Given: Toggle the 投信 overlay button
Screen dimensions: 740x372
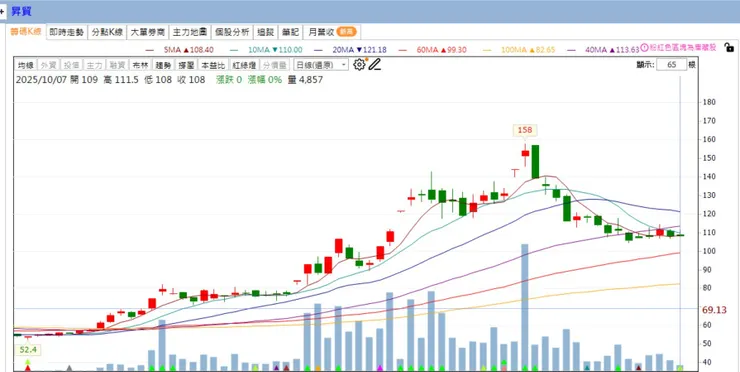Looking at the screenshot, I should pos(72,65).
